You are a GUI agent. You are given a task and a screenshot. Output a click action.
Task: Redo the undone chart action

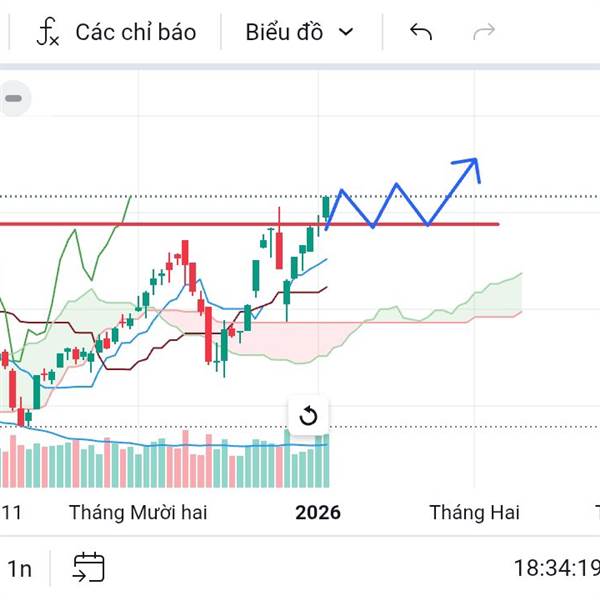click(x=484, y=32)
